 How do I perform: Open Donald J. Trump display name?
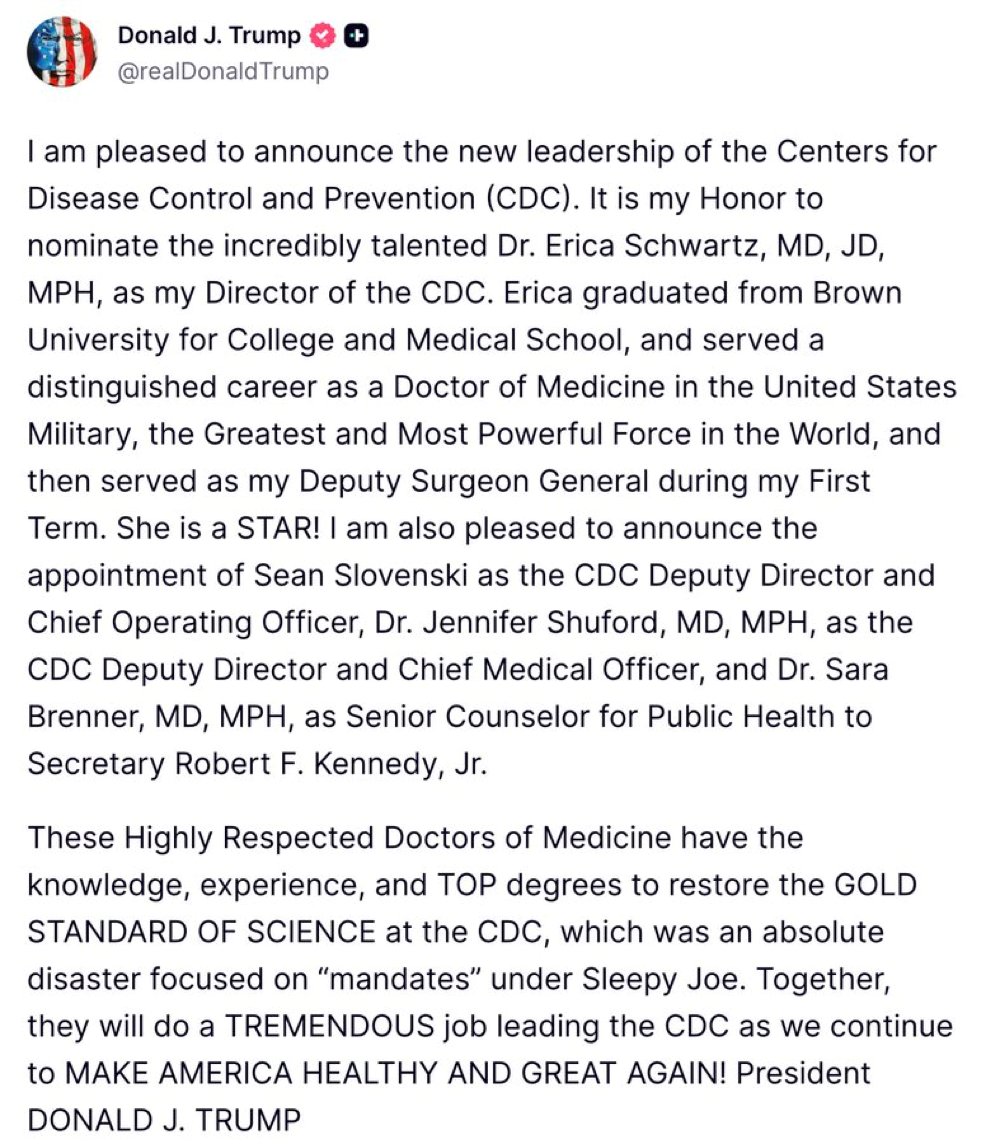(x=209, y=35)
